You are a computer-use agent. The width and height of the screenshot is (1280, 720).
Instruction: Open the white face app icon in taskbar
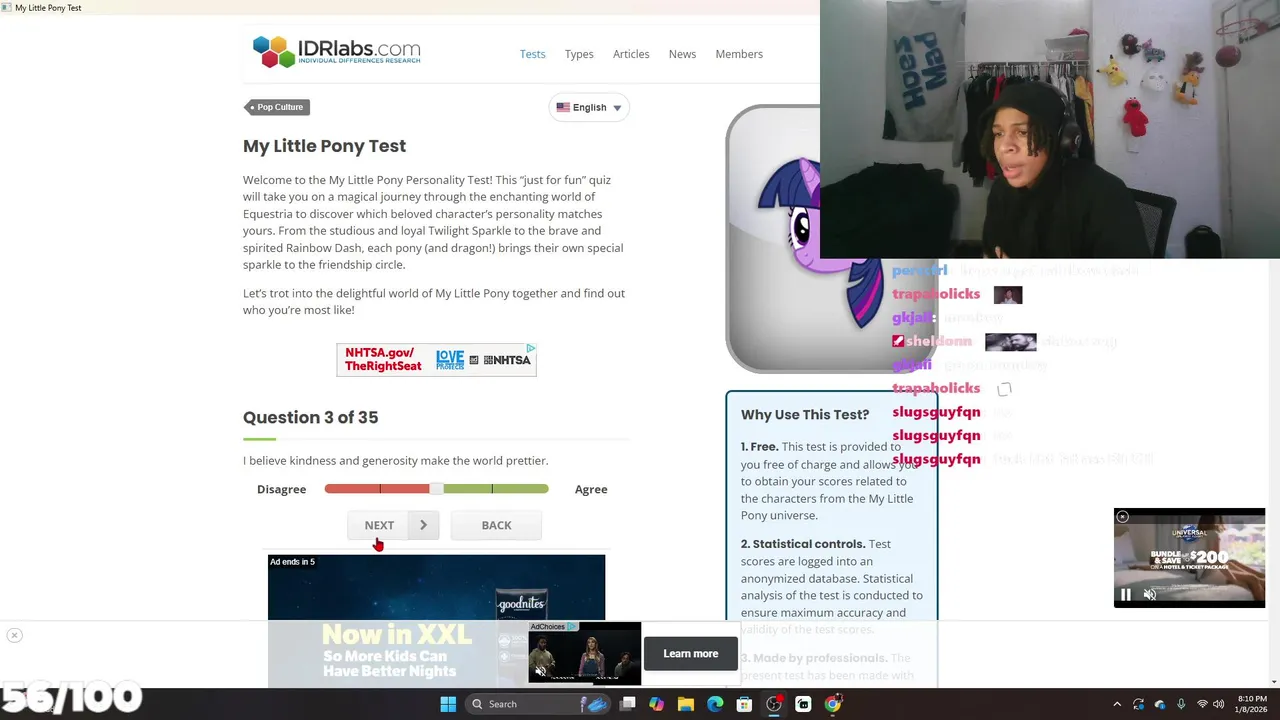(x=803, y=704)
